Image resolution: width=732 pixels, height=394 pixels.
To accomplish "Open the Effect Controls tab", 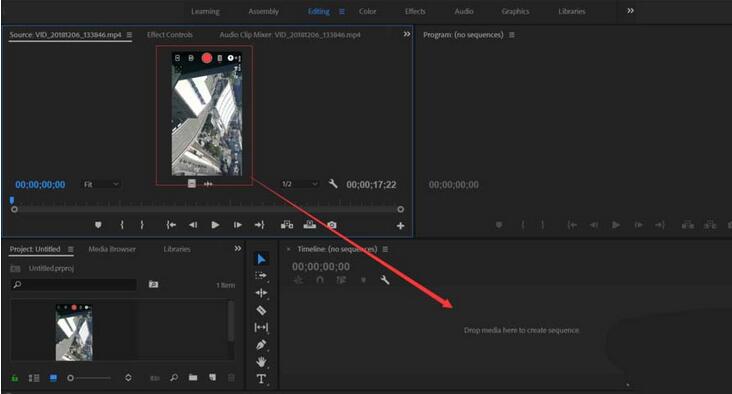I will click(169, 35).
